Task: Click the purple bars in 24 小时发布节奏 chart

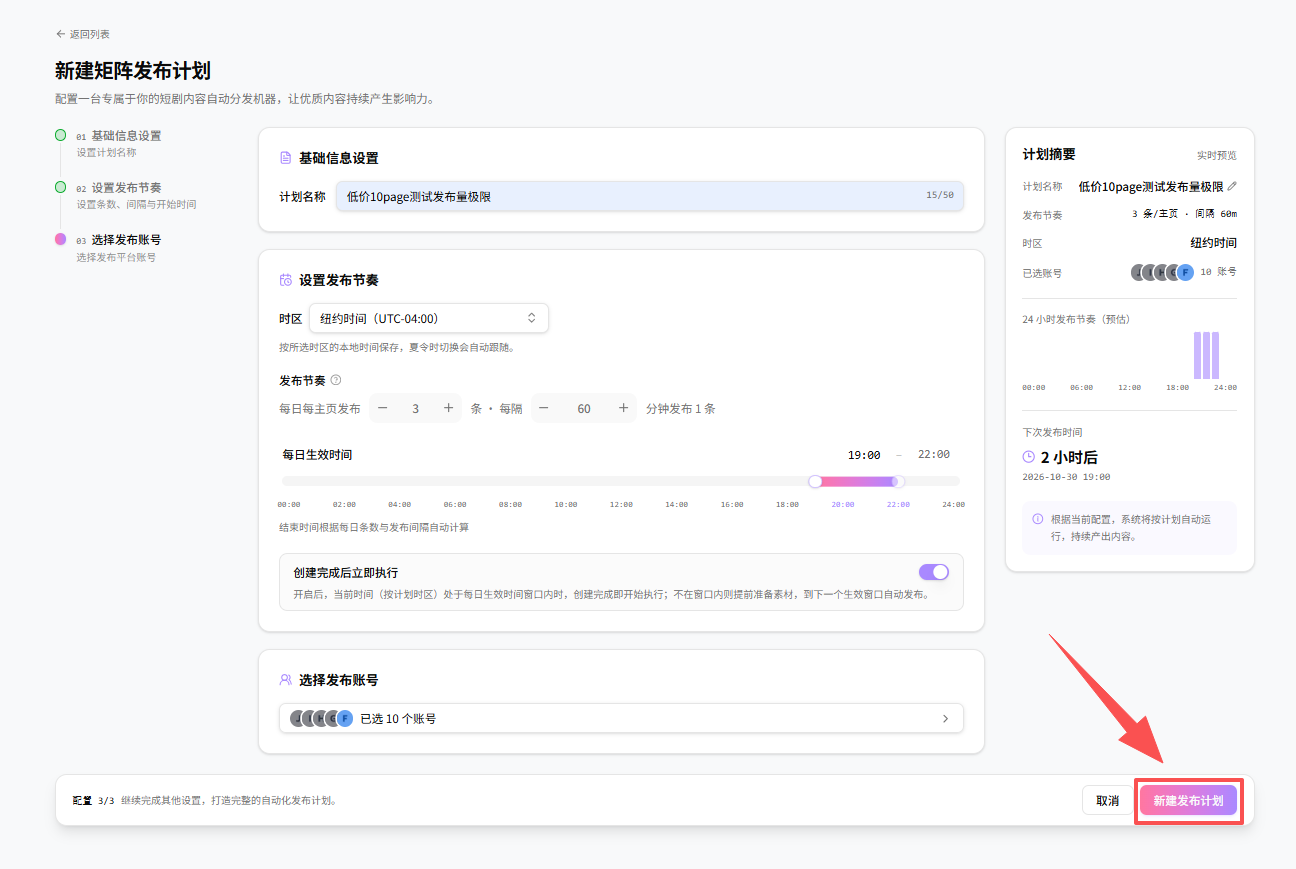Action: coord(1206,356)
